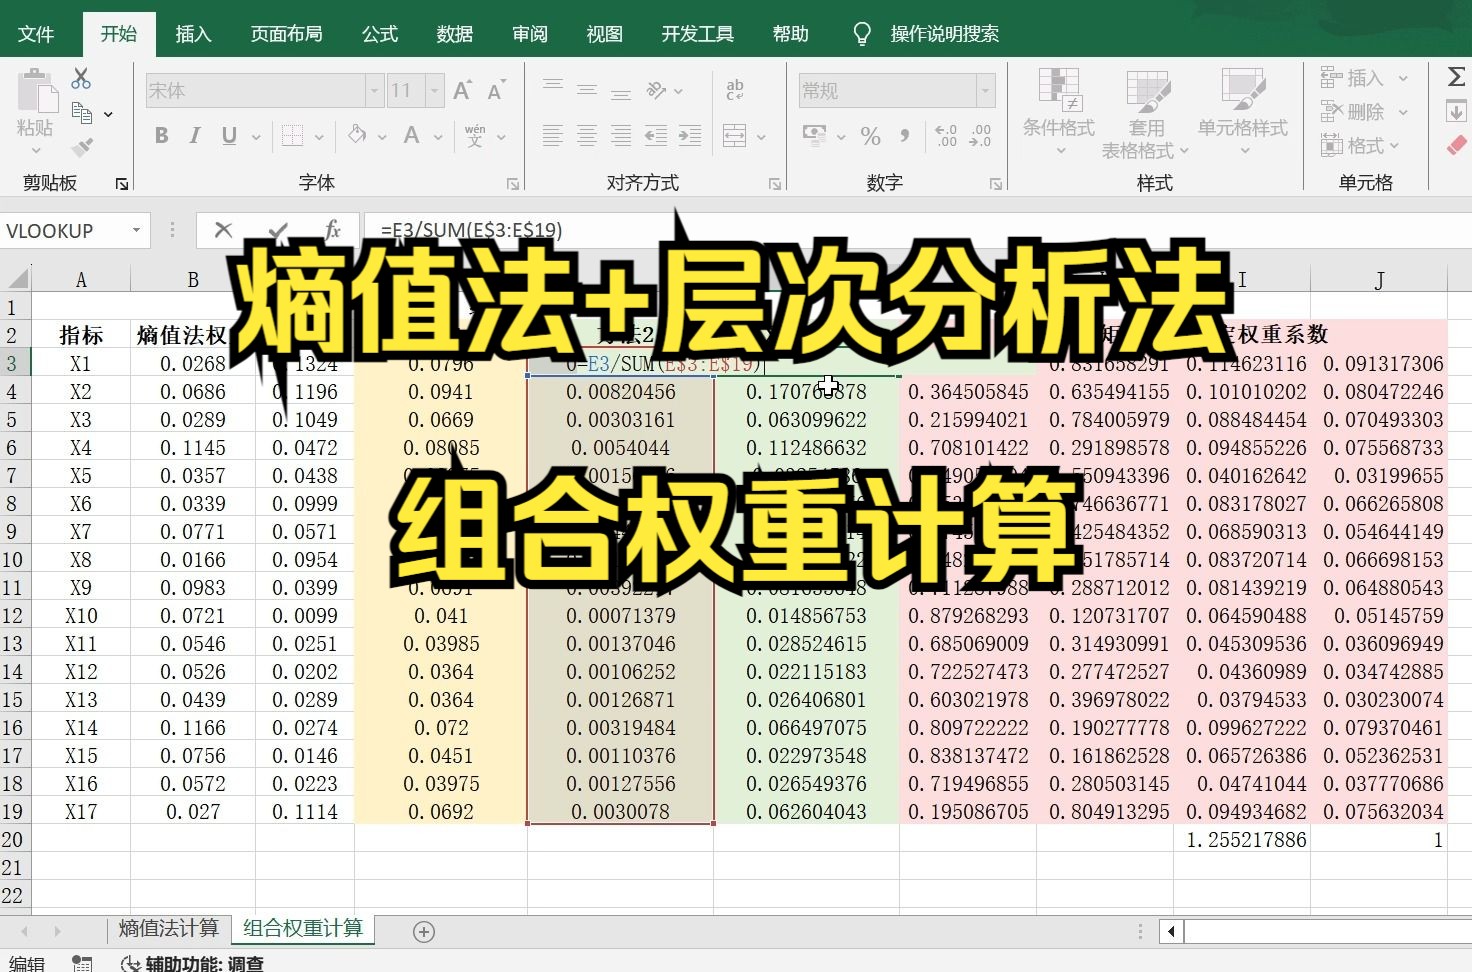Click Increase Decimal icon
Image resolution: width=1472 pixels, height=972 pixels.
pyautogui.click(x=946, y=135)
